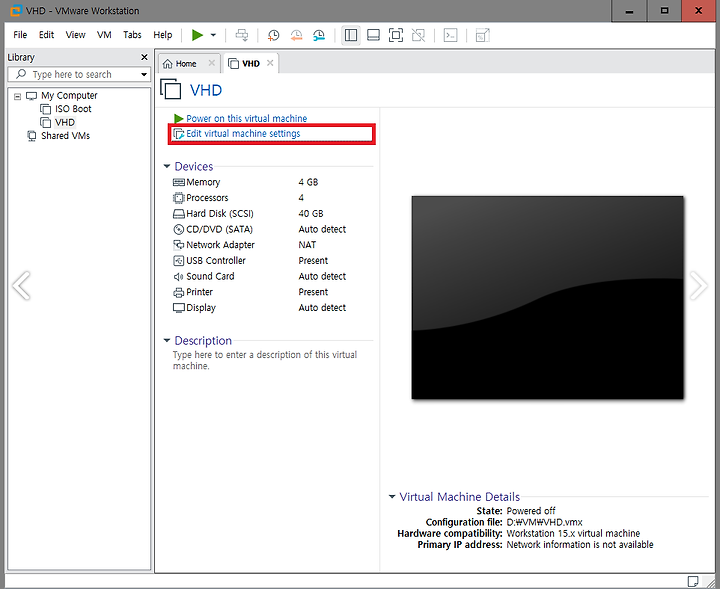Collapse the My Computer tree node

click(17, 96)
